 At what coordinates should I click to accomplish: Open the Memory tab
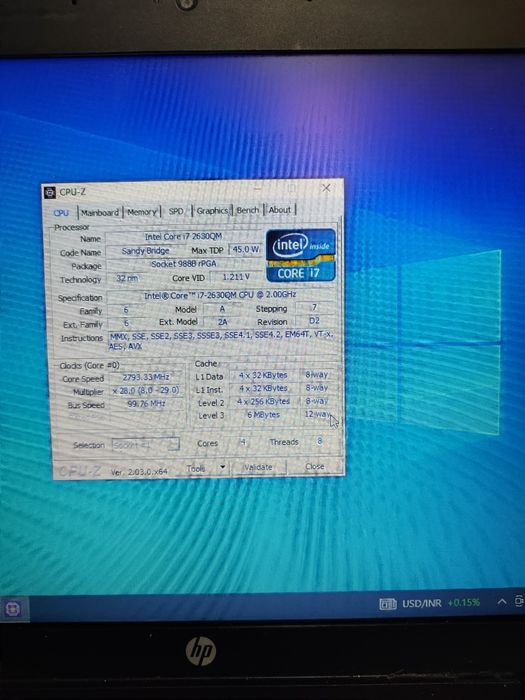pyautogui.click(x=142, y=212)
